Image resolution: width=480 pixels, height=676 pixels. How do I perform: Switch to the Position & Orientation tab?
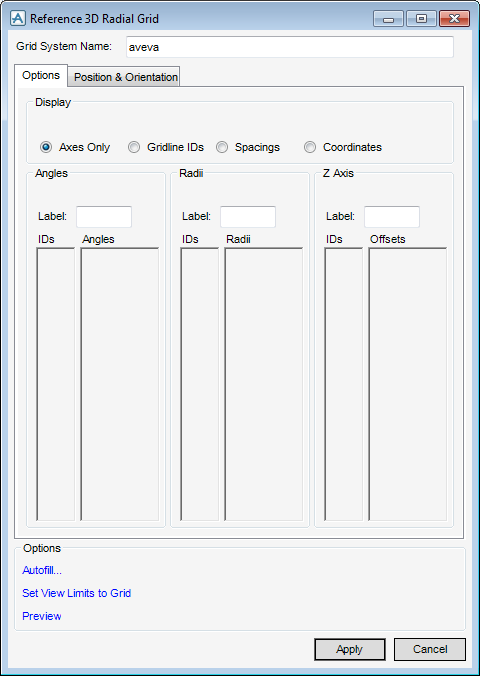[x=125, y=77]
